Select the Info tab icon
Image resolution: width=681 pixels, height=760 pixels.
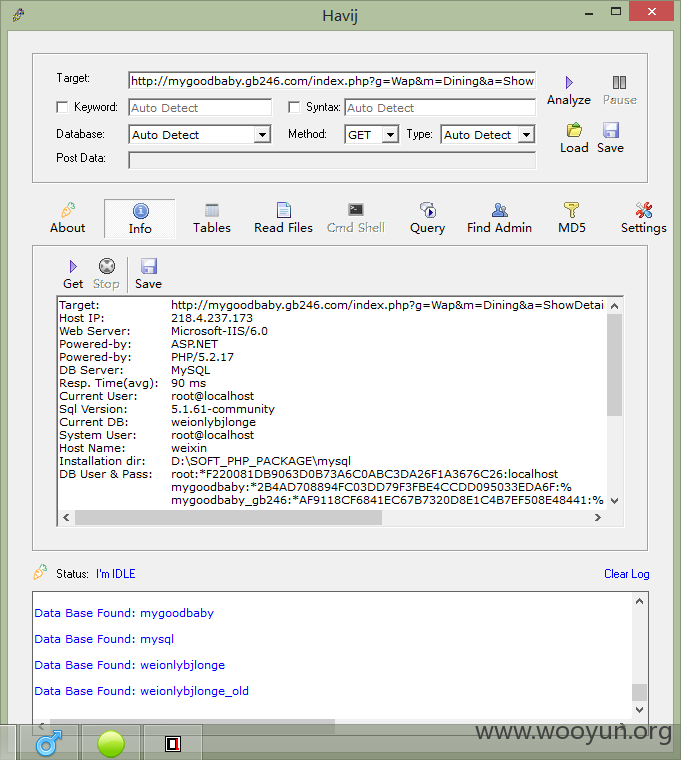tap(141, 211)
